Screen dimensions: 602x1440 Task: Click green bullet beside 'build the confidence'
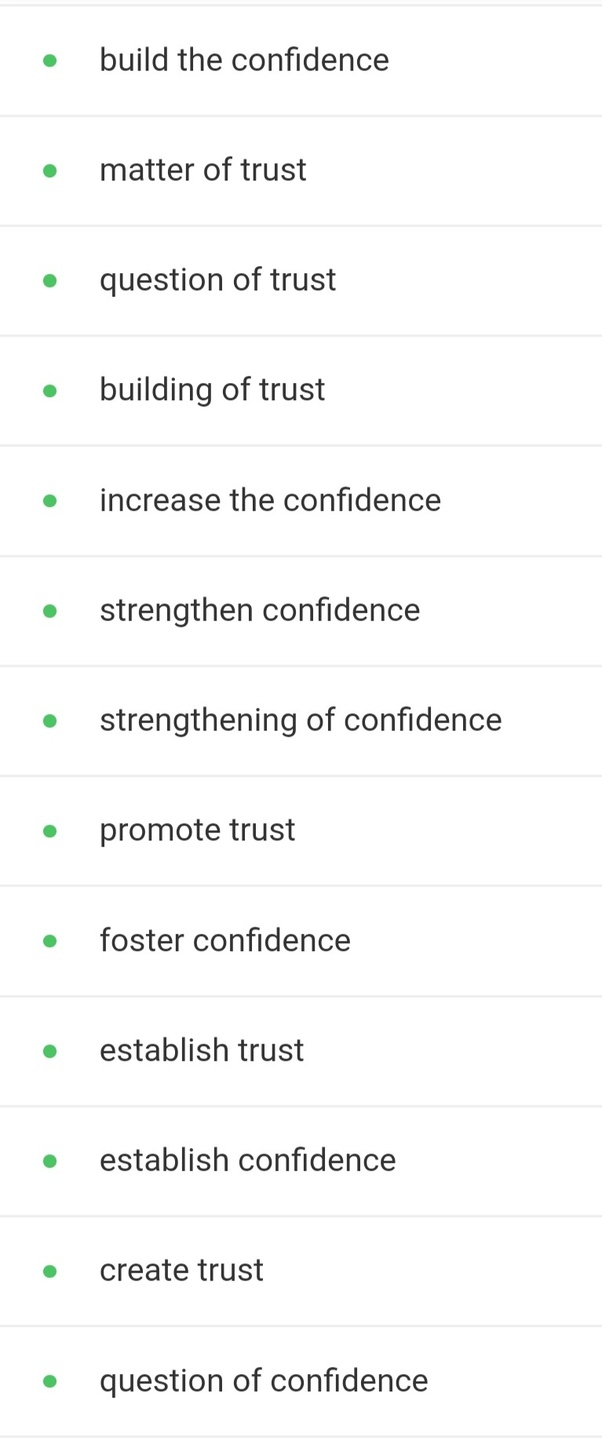(x=50, y=61)
